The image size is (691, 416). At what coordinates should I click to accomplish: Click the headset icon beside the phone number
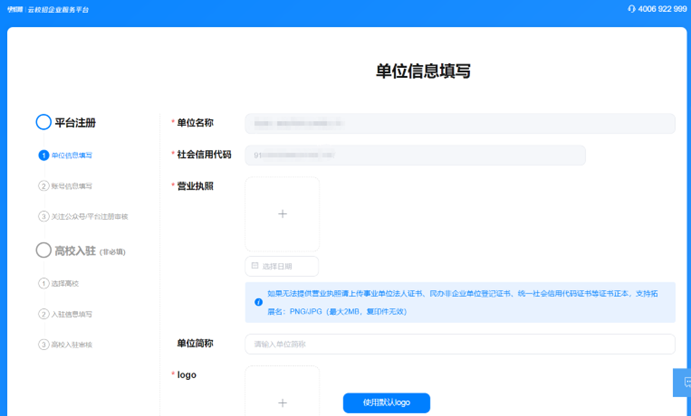tap(631, 8)
